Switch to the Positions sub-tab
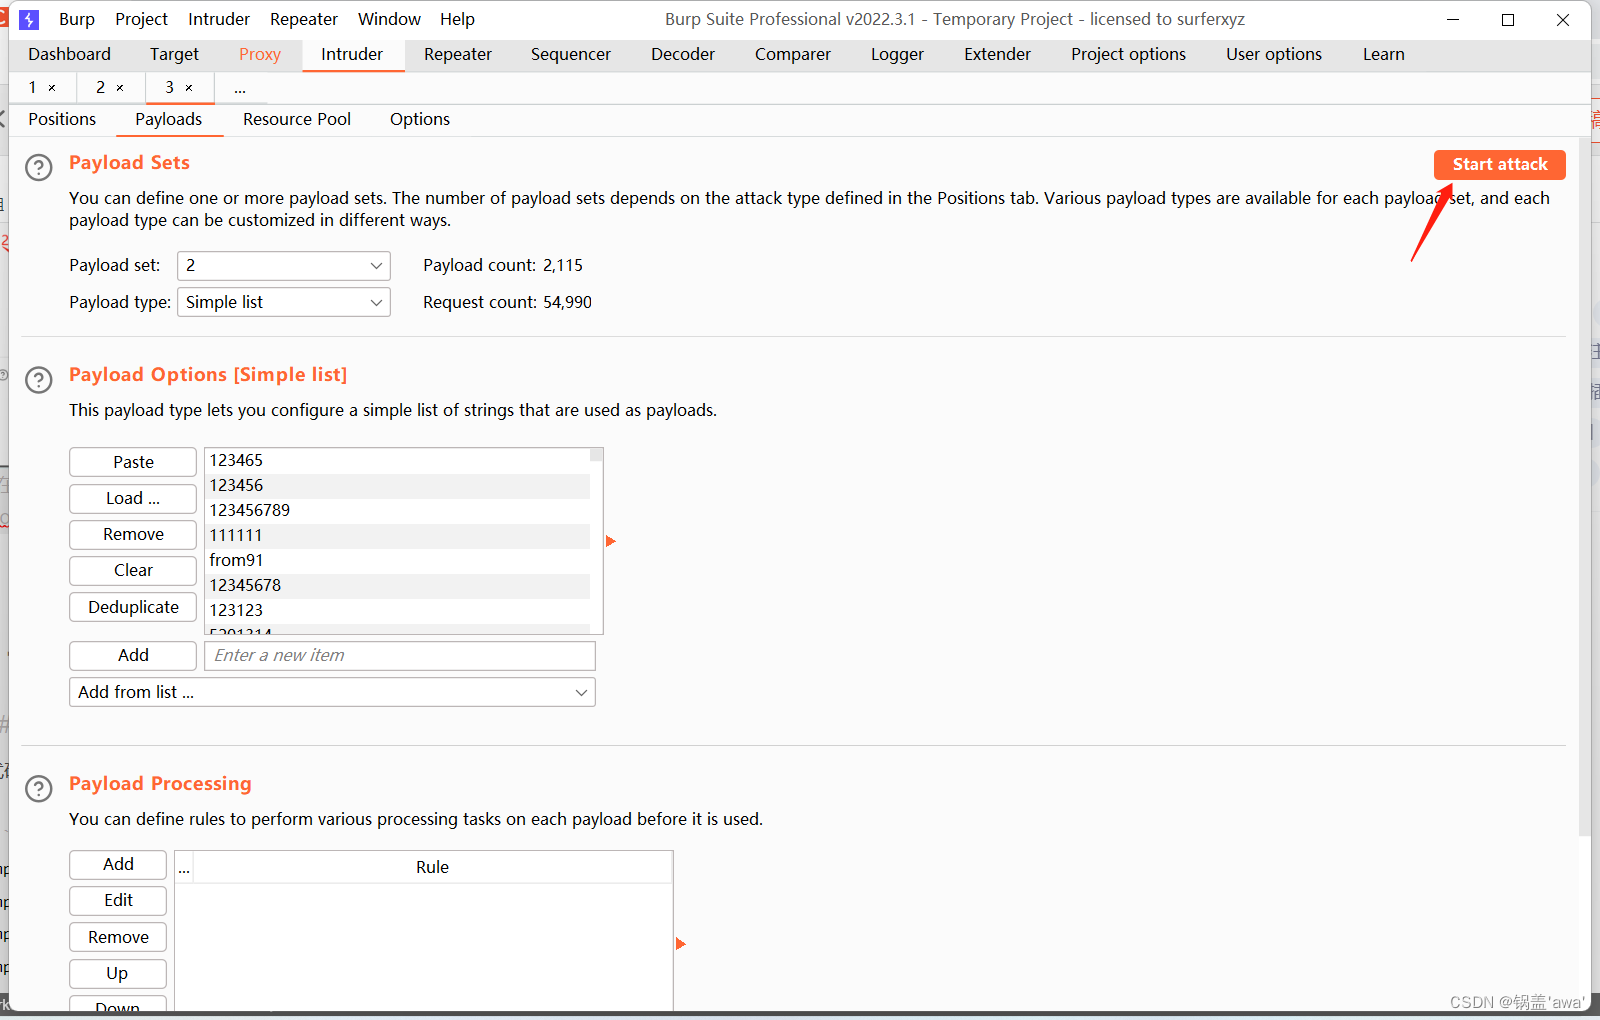 62,119
